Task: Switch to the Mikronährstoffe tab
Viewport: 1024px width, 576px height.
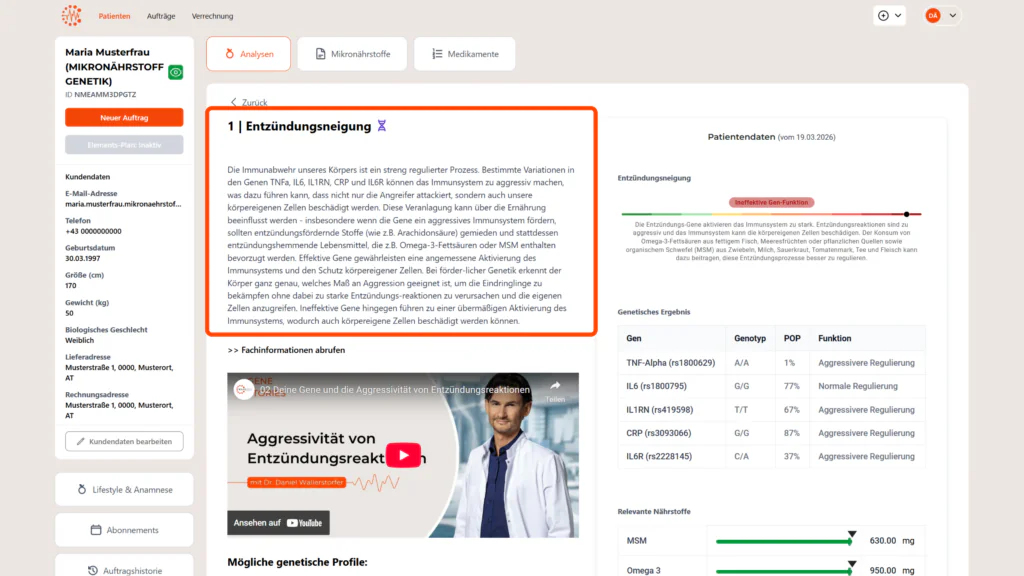Action: point(351,54)
